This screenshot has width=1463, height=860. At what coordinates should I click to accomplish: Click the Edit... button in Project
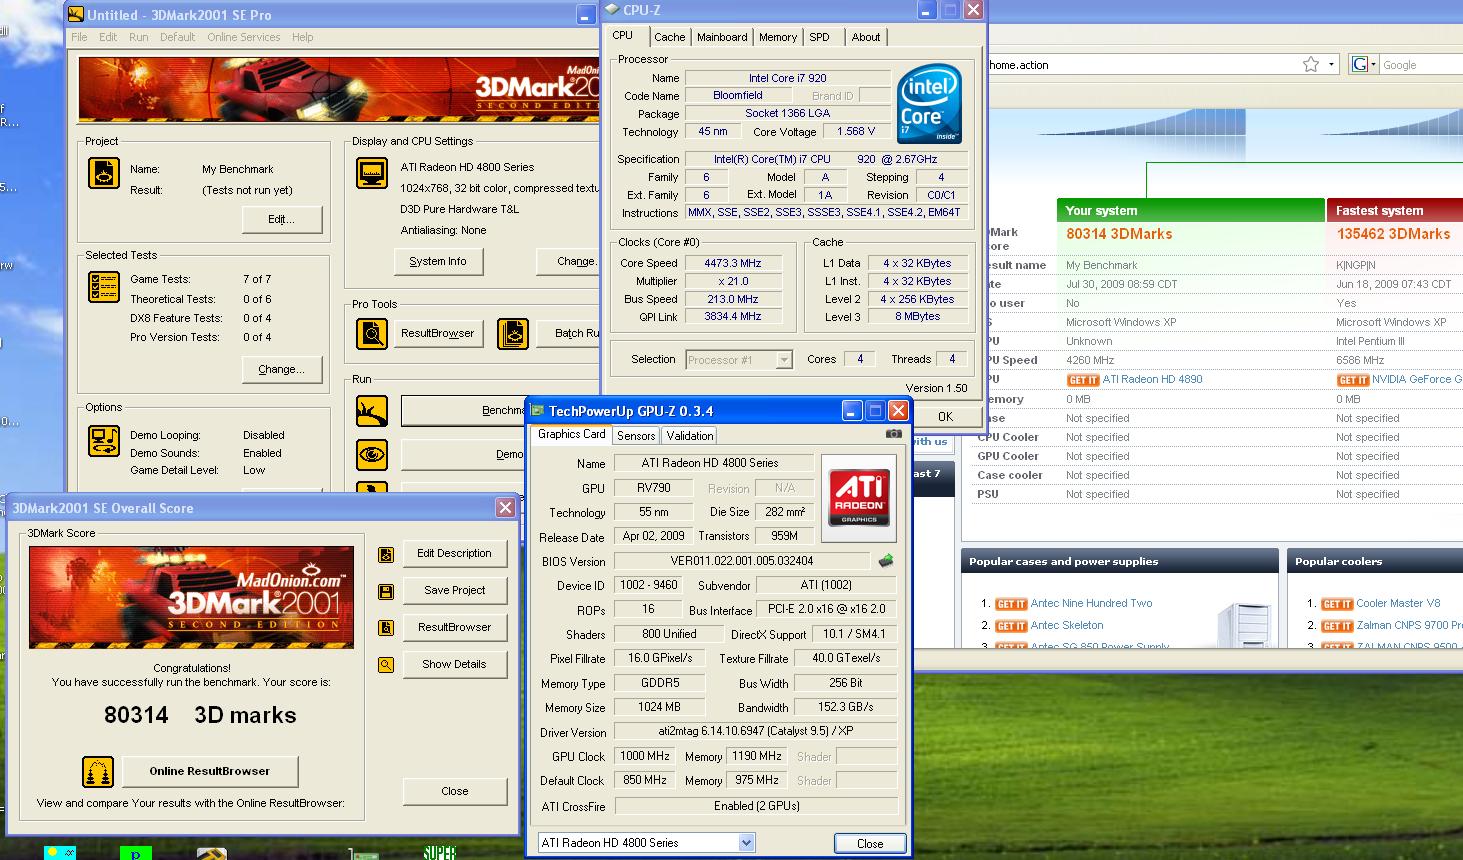pos(282,219)
